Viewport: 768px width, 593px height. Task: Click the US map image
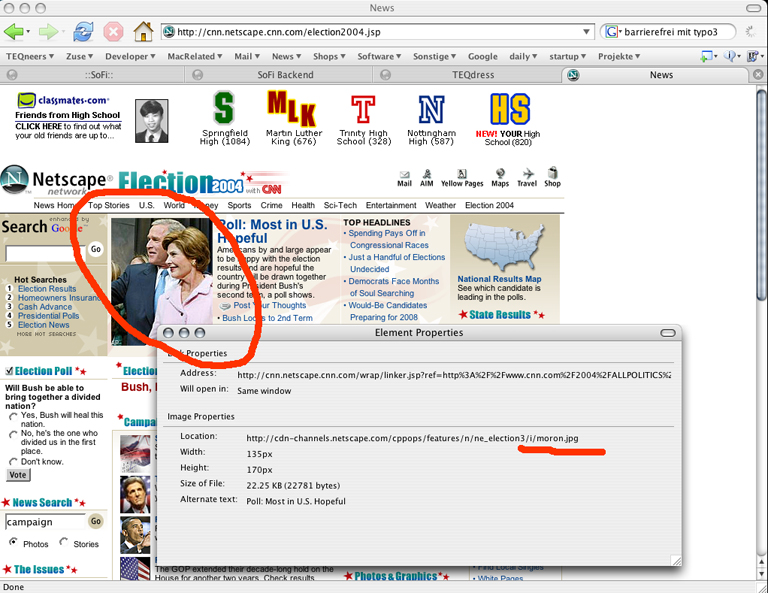pyautogui.click(x=504, y=247)
